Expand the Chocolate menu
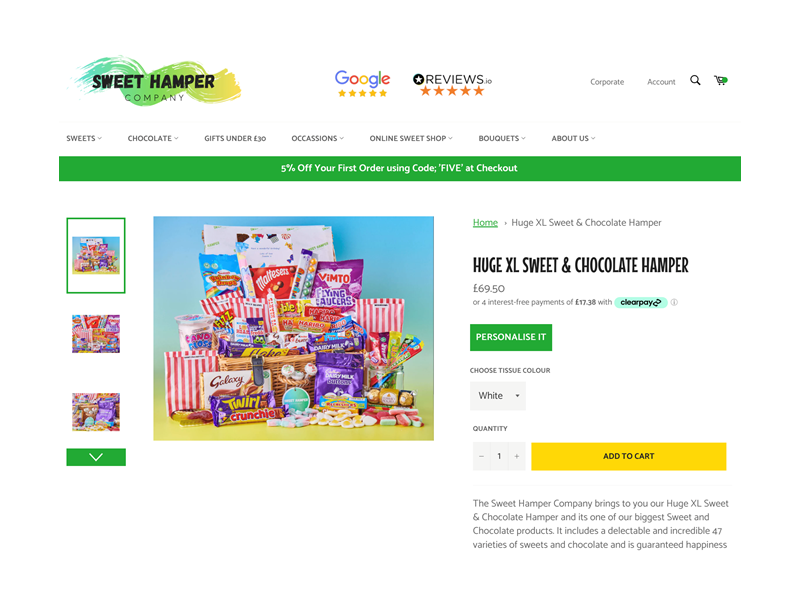Image resolution: width=800 pixels, height=600 pixels. [x=153, y=138]
